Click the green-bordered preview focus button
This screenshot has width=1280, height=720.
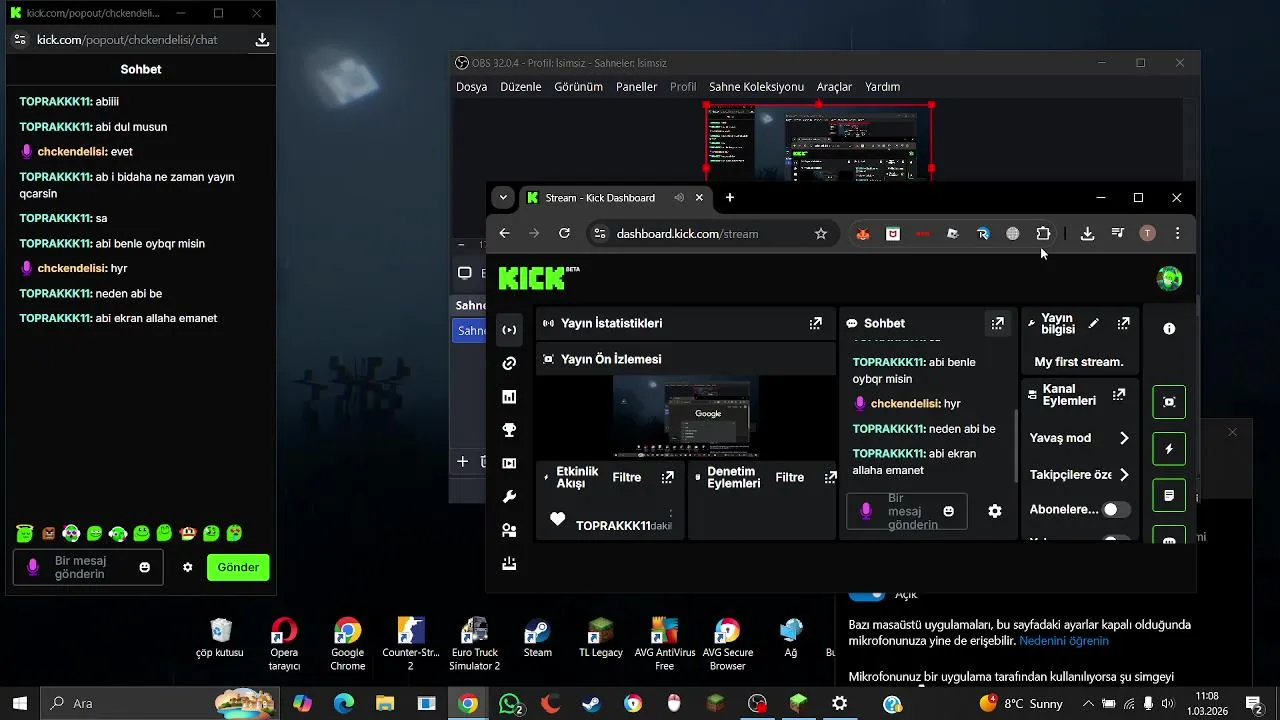click(1169, 402)
